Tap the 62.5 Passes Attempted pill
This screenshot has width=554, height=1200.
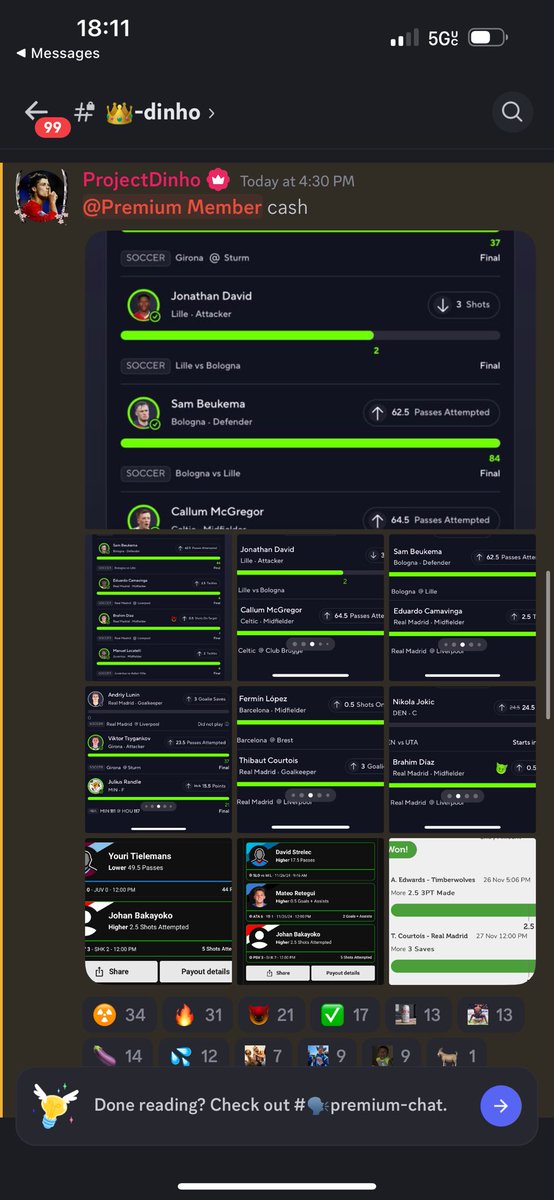[x=431, y=412]
